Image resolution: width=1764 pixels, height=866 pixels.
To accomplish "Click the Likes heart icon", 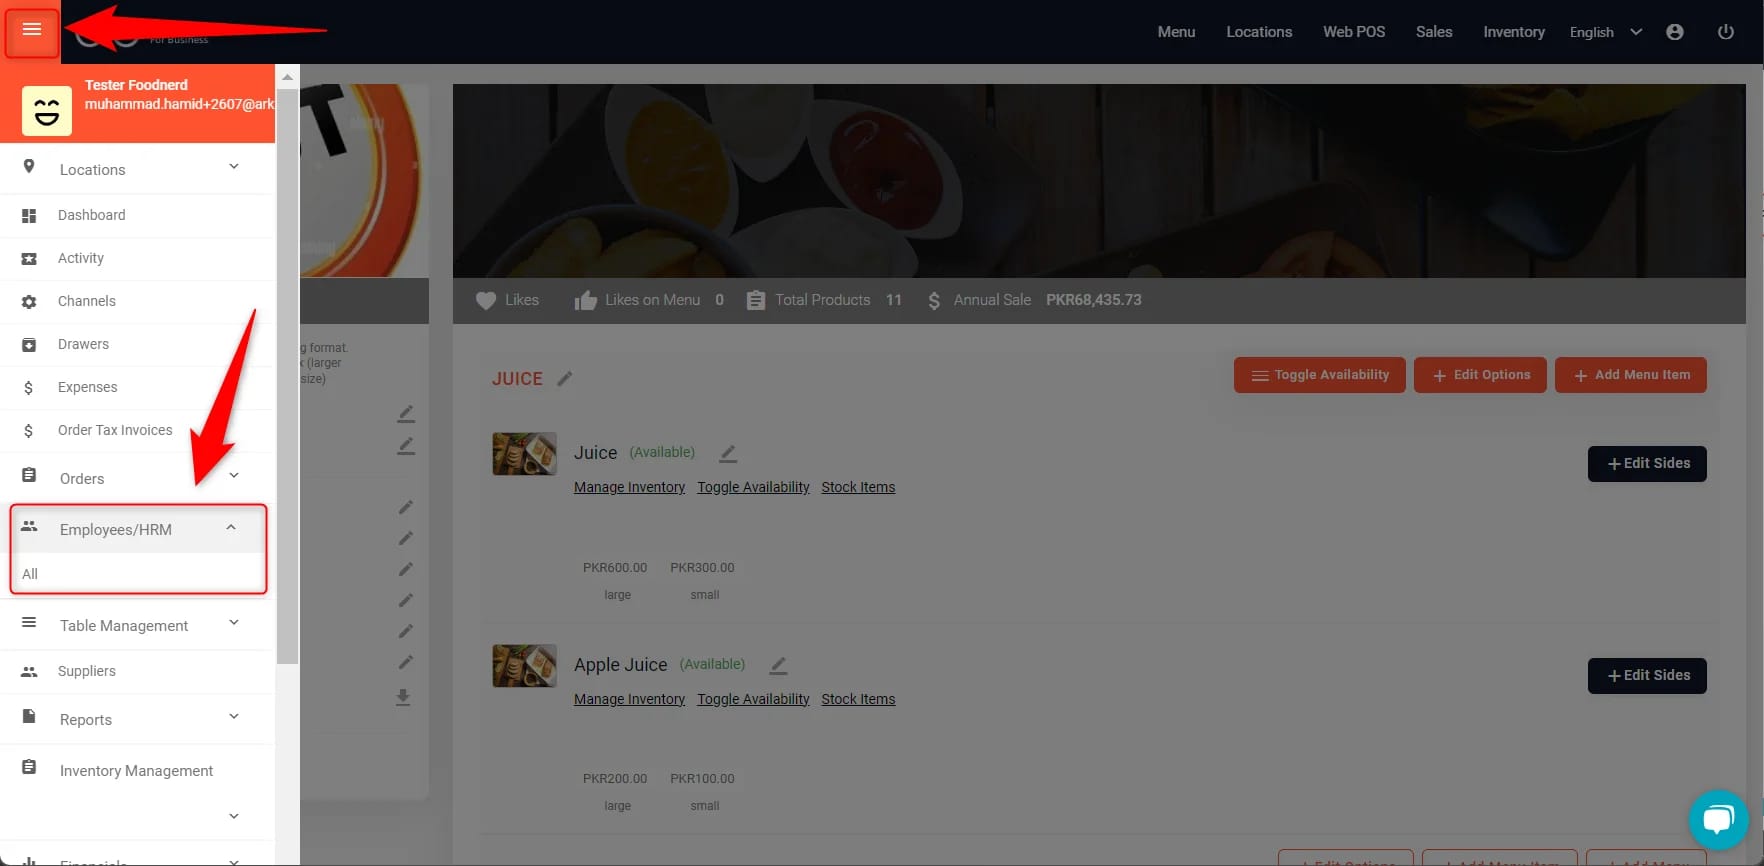I will click(486, 300).
